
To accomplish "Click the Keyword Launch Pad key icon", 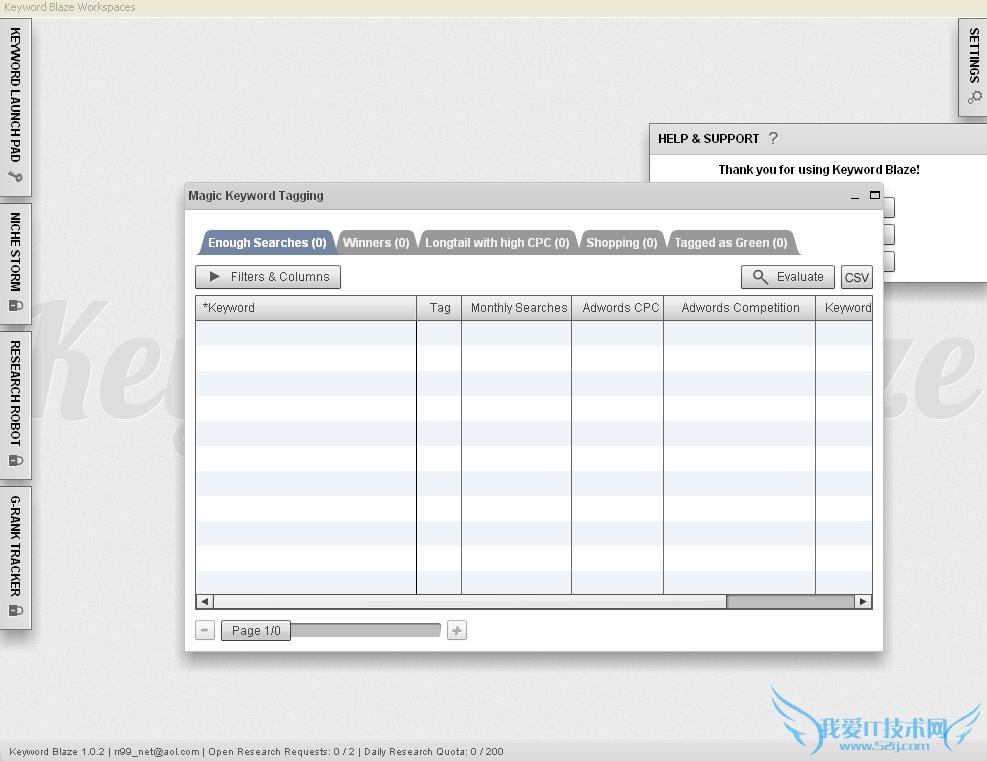I will [15, 177].
